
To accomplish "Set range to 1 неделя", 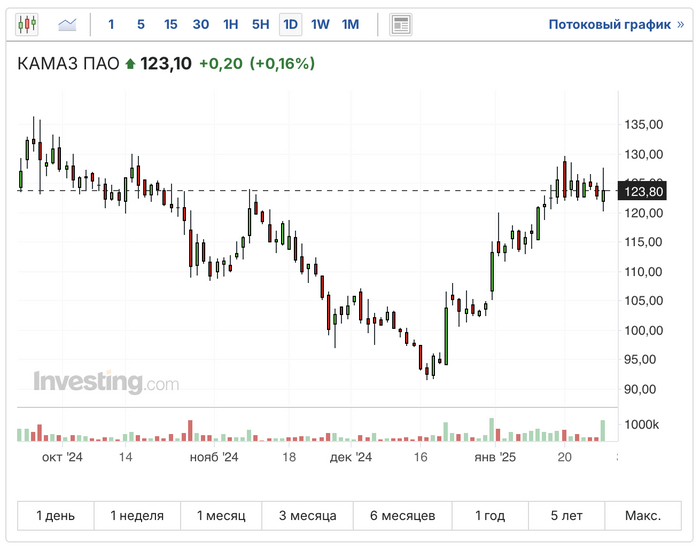I will pyautogui.click(x=137, y=516).
